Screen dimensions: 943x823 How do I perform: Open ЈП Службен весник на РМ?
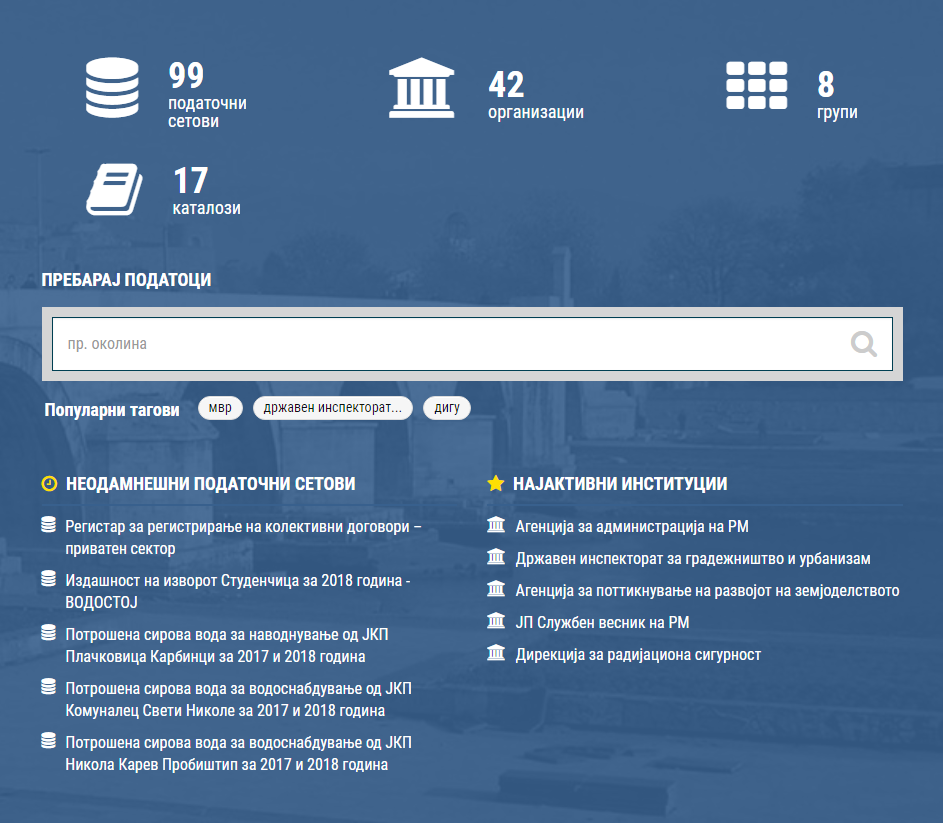(x=602, y=623)
